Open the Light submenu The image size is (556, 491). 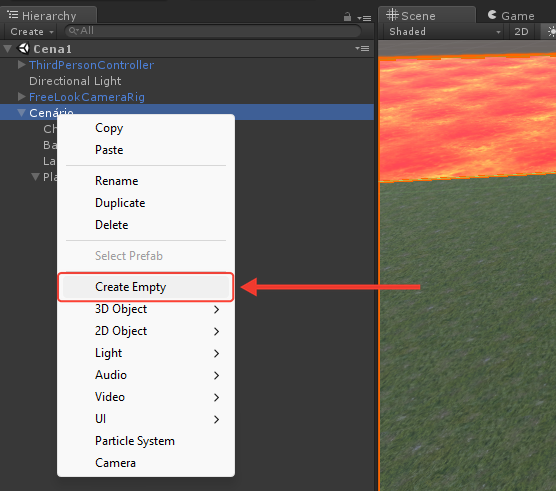(146, 353)
